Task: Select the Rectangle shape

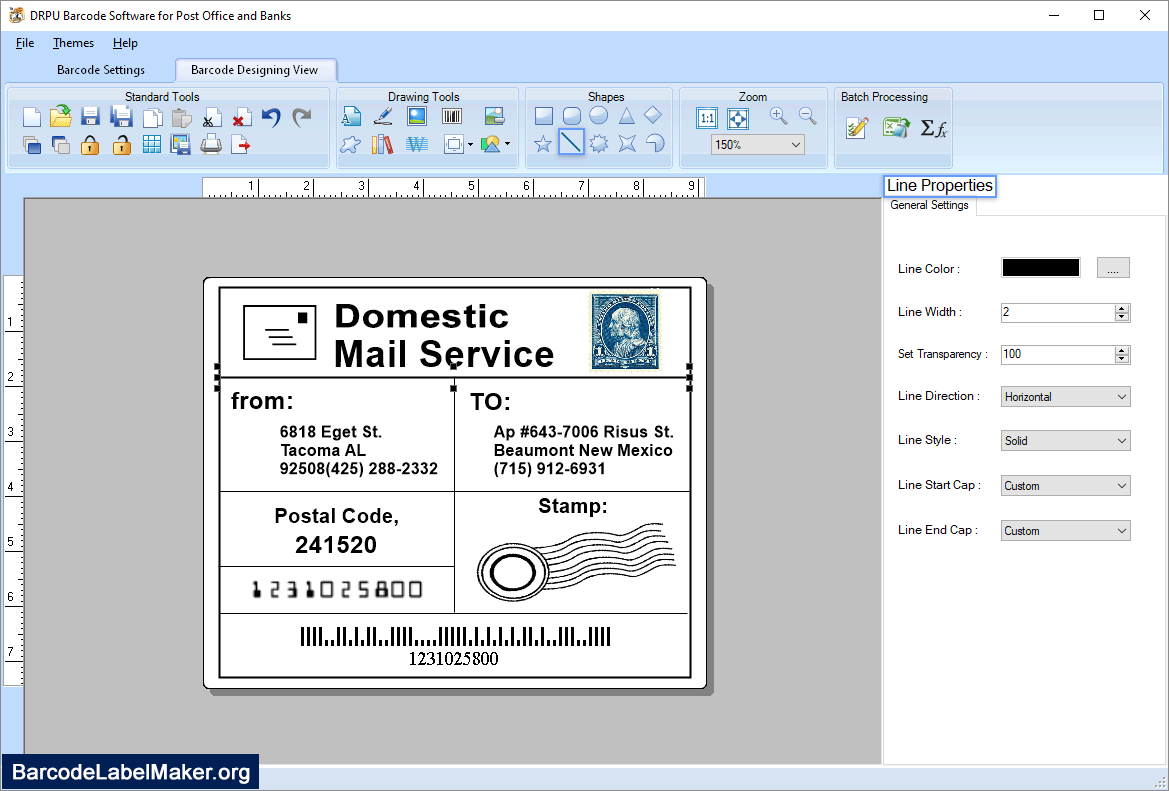Action: pos(544,116)
